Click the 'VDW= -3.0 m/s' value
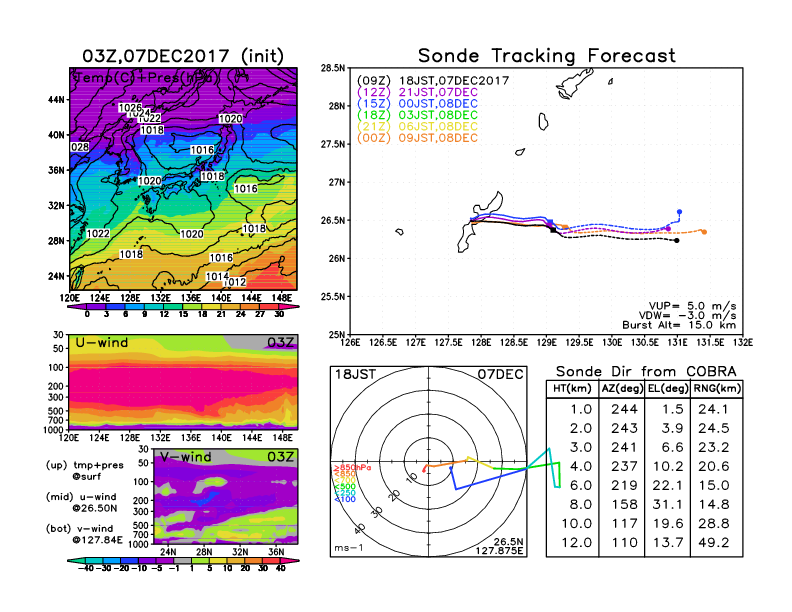Viewport: 792px width, 612px height. pyautogui.click(x=687, y=315)
